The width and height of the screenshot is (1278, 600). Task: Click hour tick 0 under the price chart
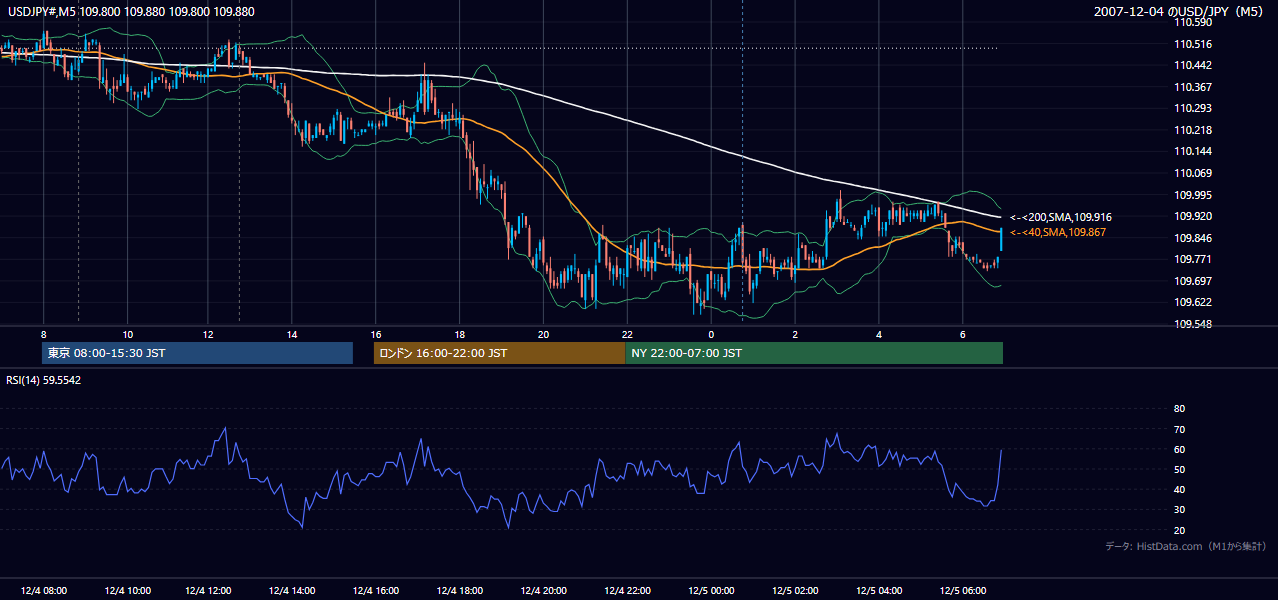pyautogui.click(x=711, y=334)
